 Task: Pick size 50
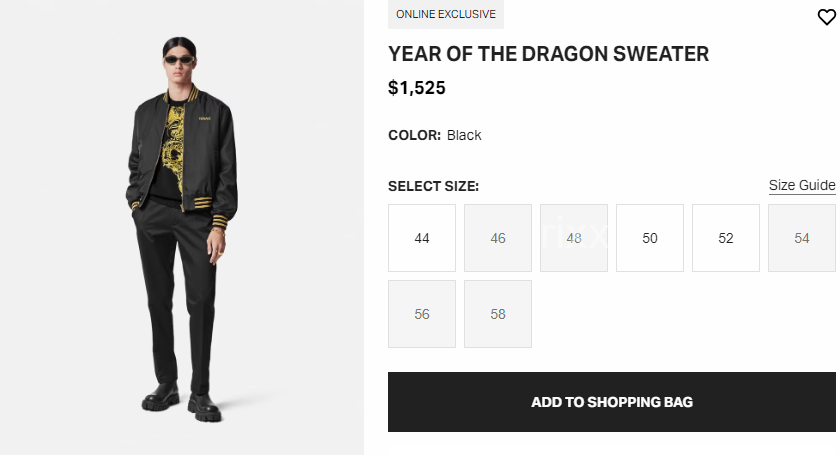point(650,238)
